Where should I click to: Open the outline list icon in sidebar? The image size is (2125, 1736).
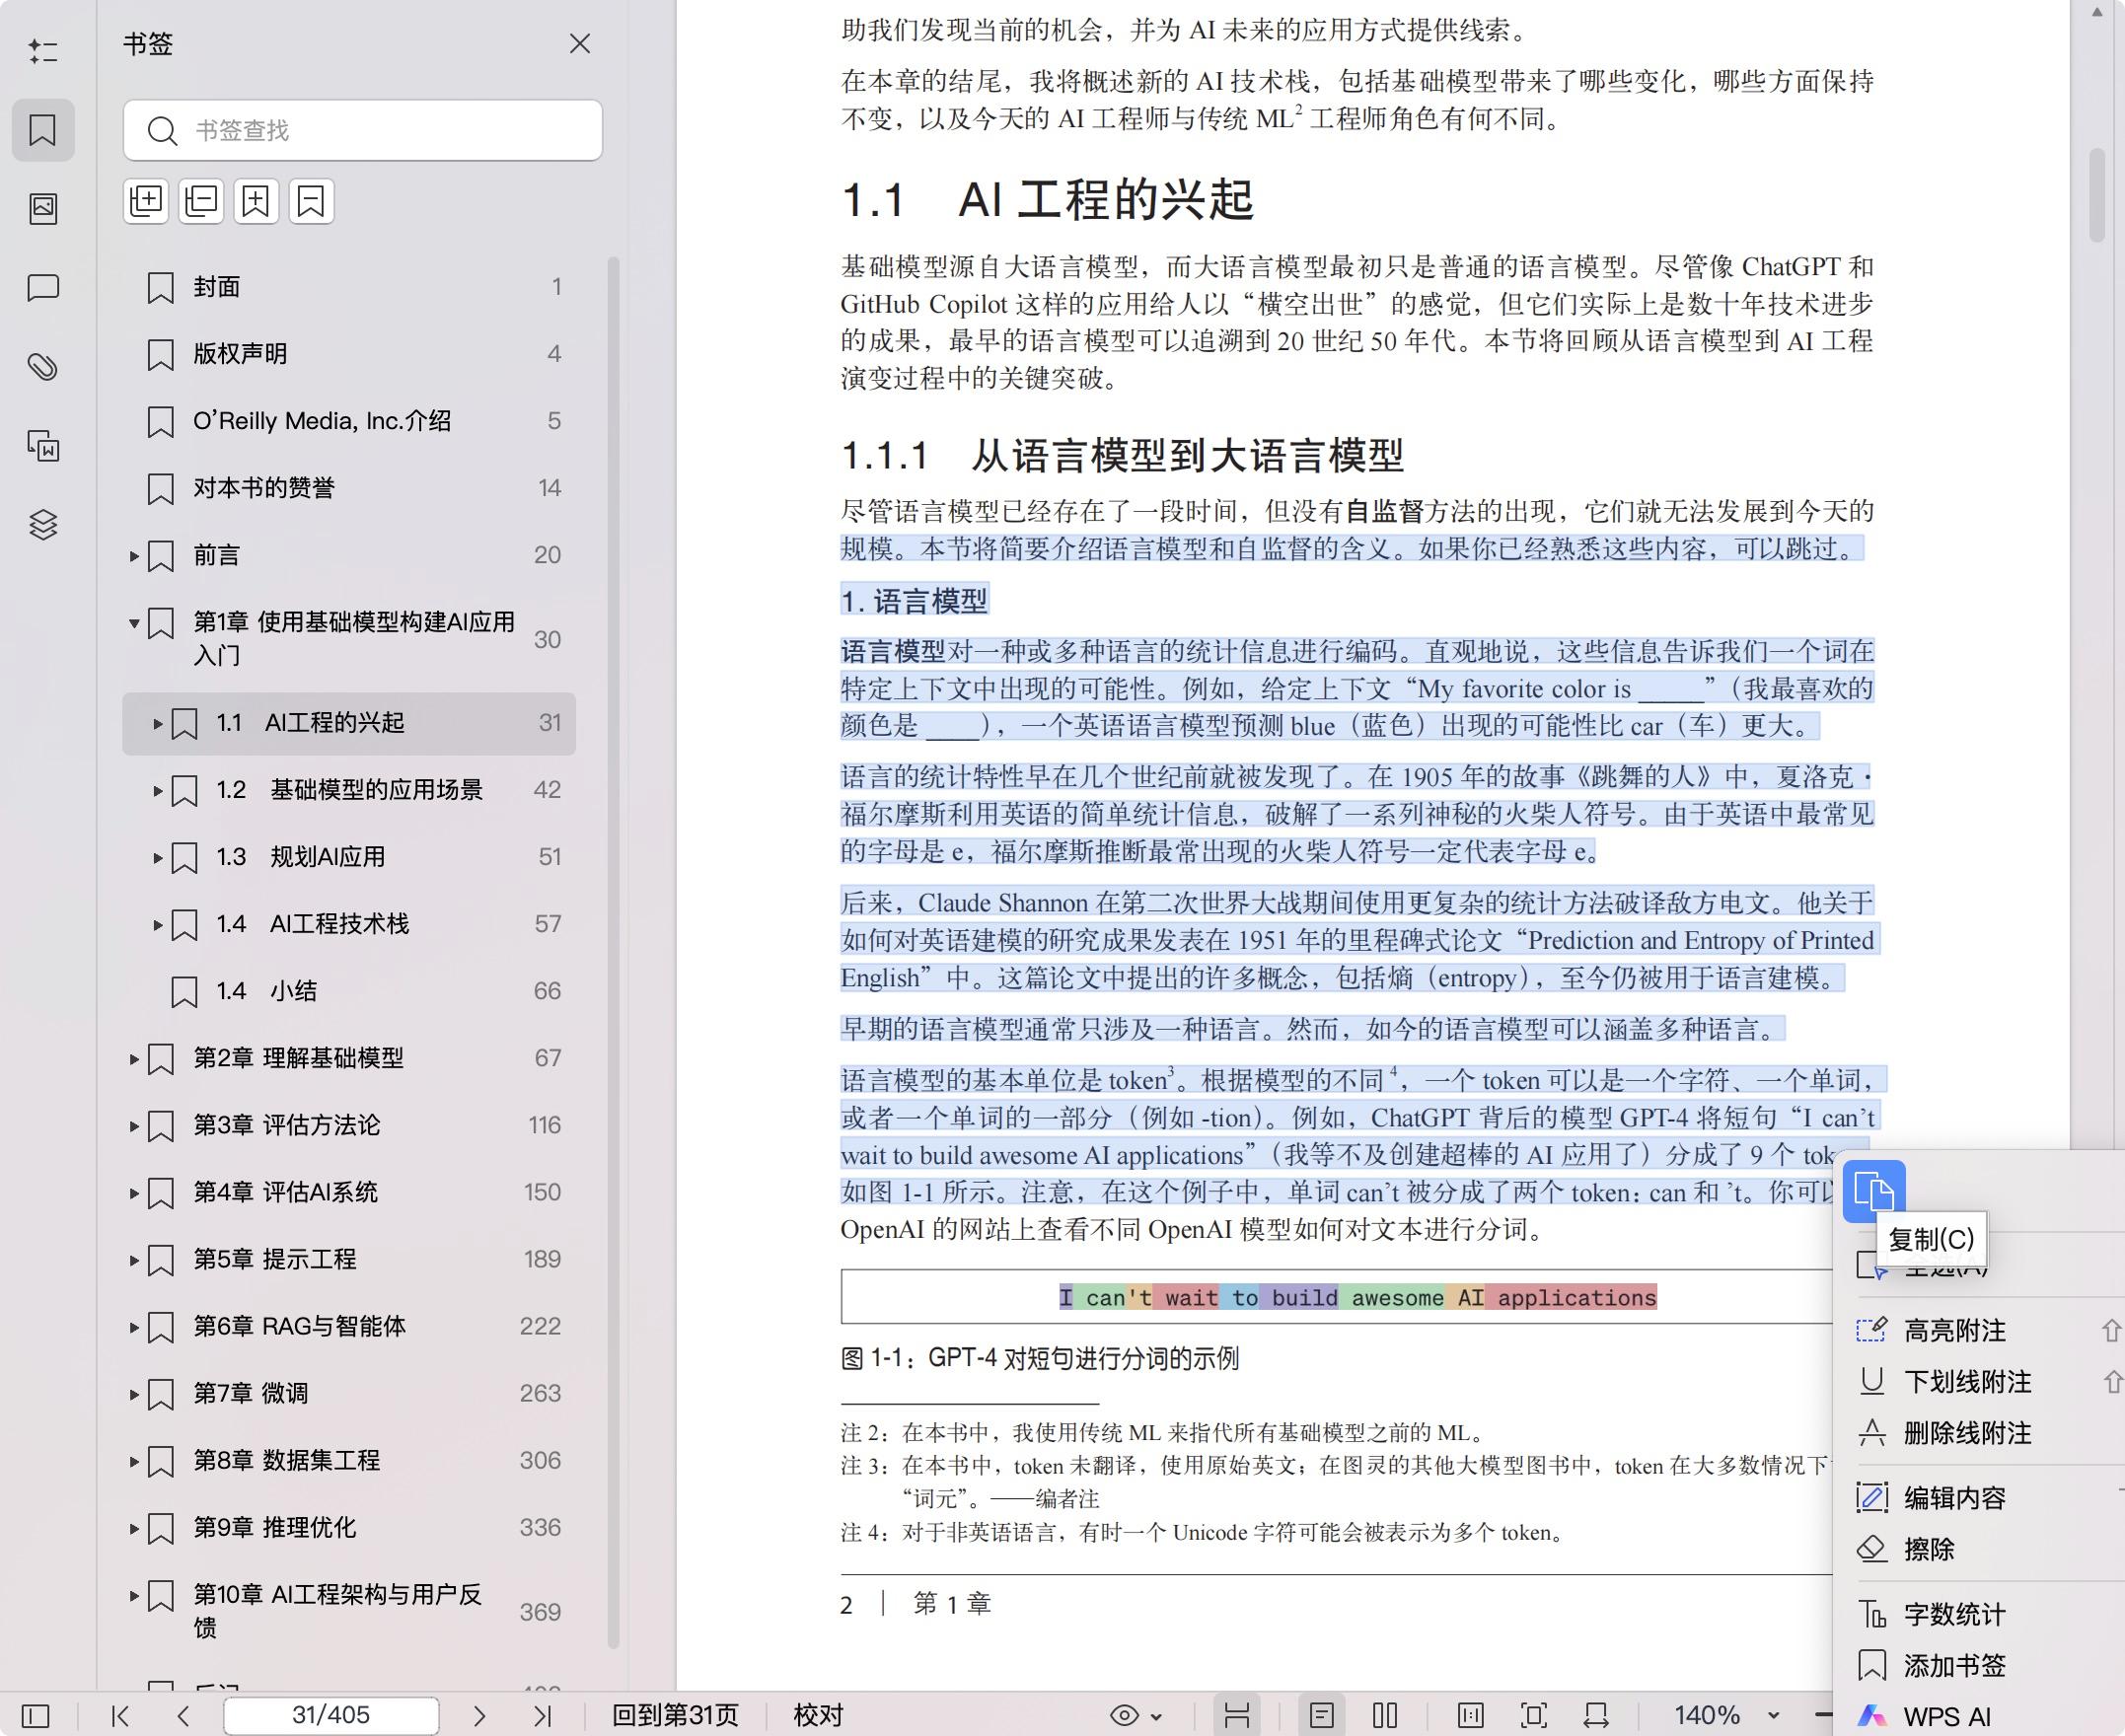pyautogui.click(x=43, y=50)
